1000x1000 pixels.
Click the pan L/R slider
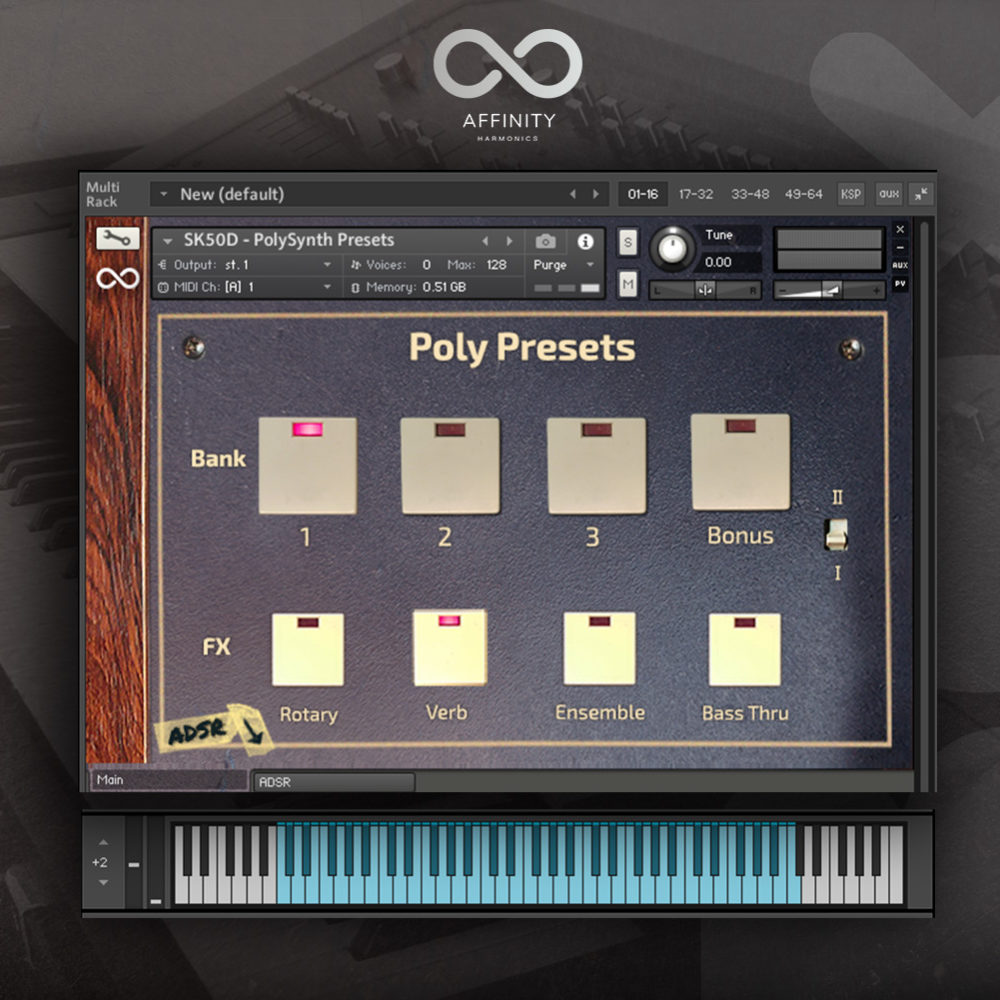[705, 291]
